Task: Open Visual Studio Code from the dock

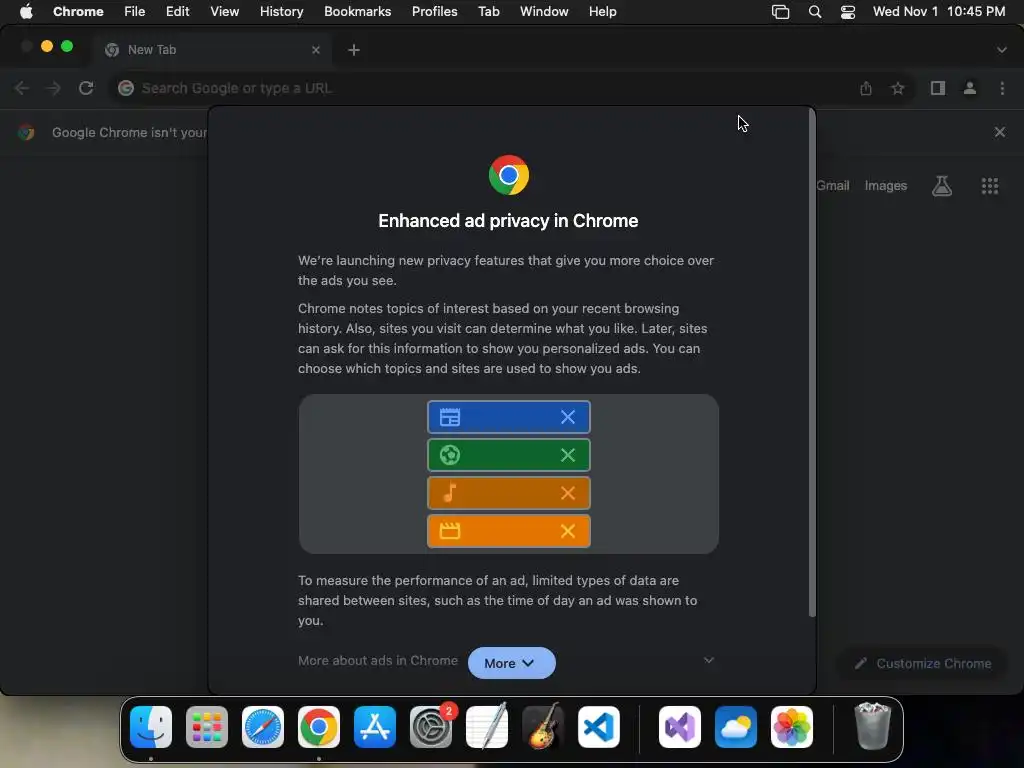Action: coord(599,727)
